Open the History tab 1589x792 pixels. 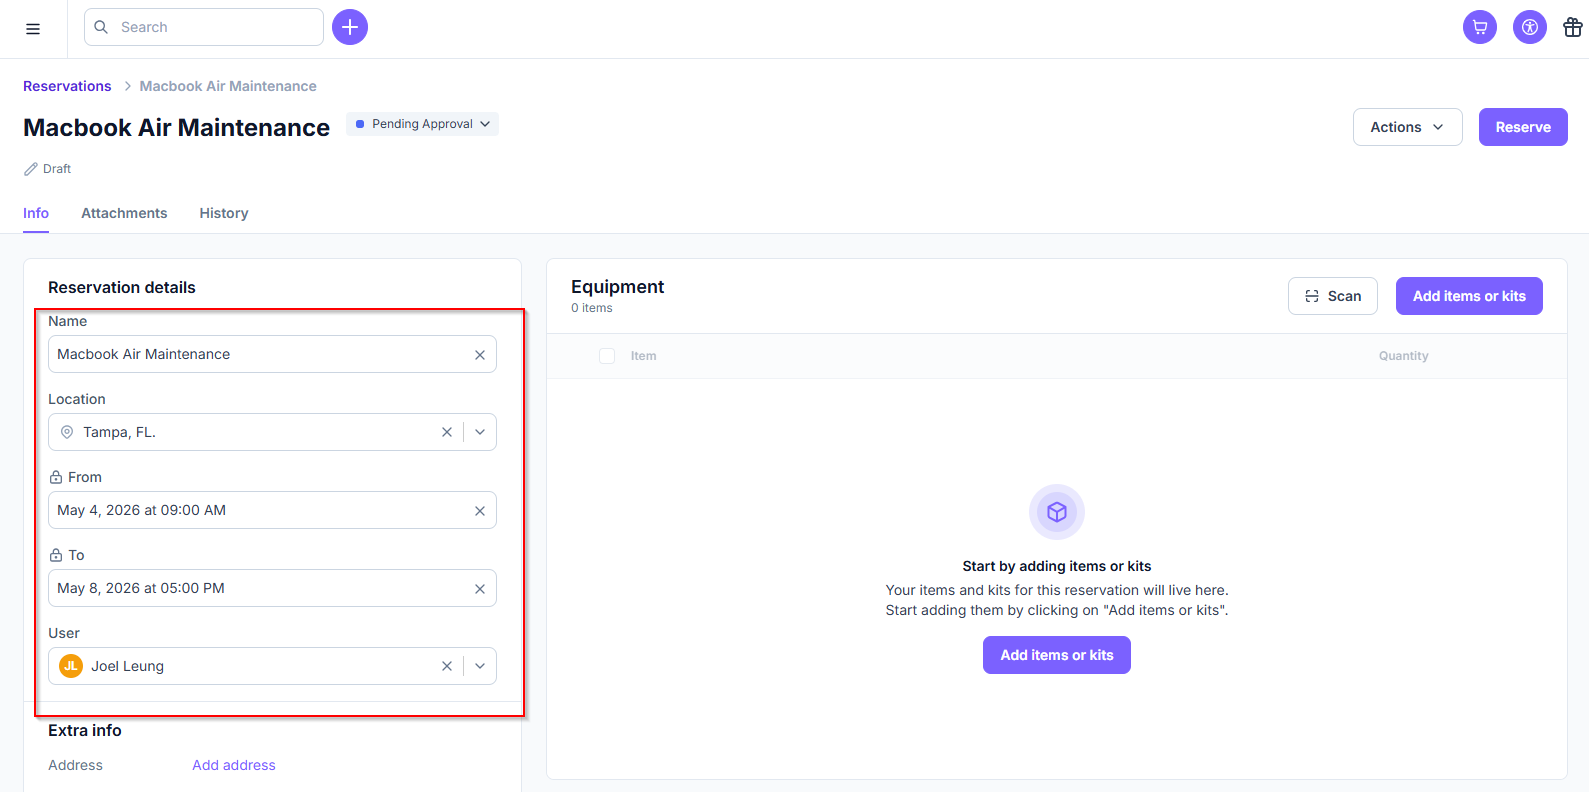(224, 213)
